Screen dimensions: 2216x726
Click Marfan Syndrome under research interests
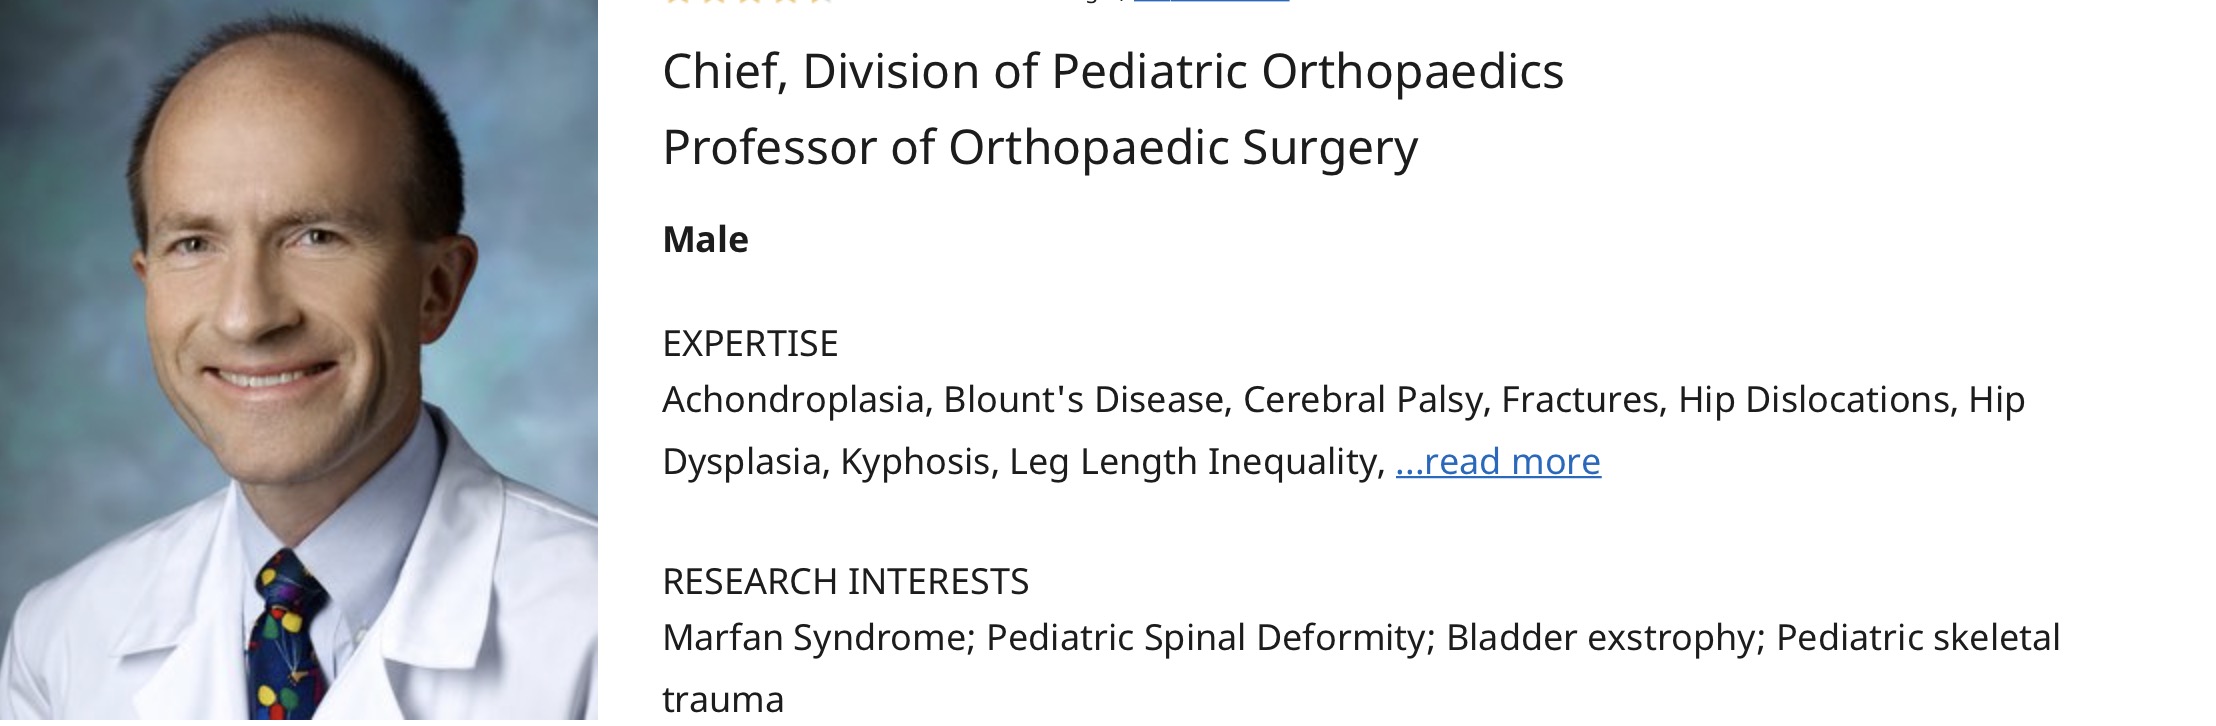point(817,638)
